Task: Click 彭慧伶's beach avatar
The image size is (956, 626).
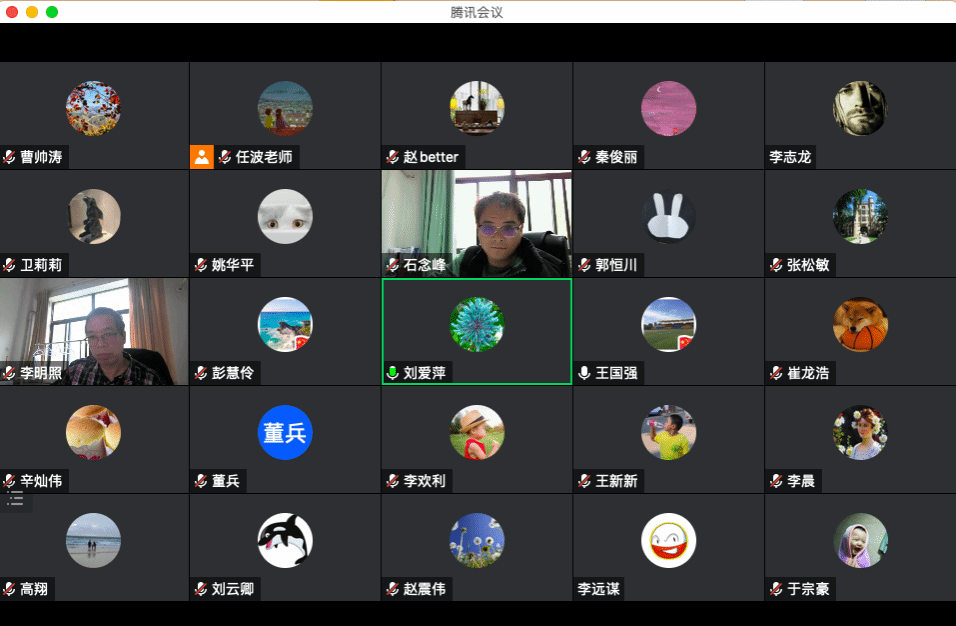Action: [x=285, y=324]
